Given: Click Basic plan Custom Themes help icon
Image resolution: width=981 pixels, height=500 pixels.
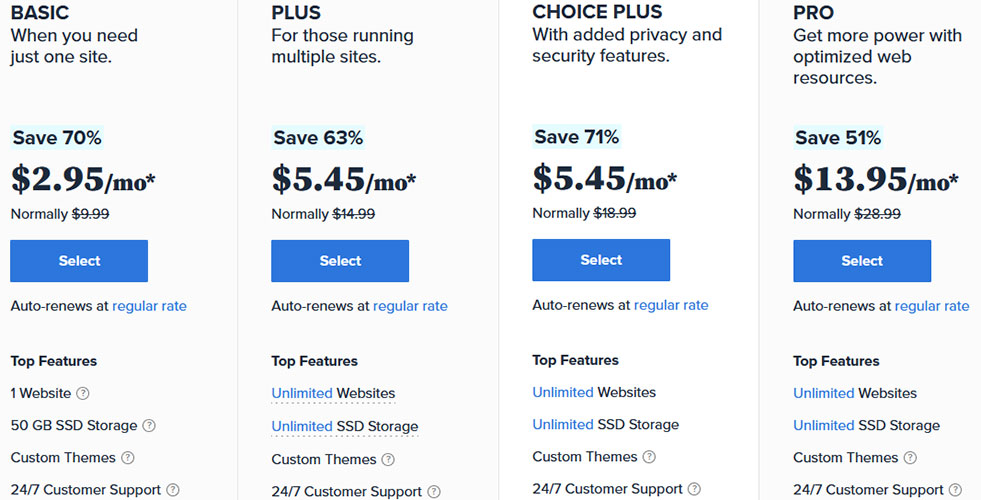Looking at the screenshot, I should click(128, 458).
